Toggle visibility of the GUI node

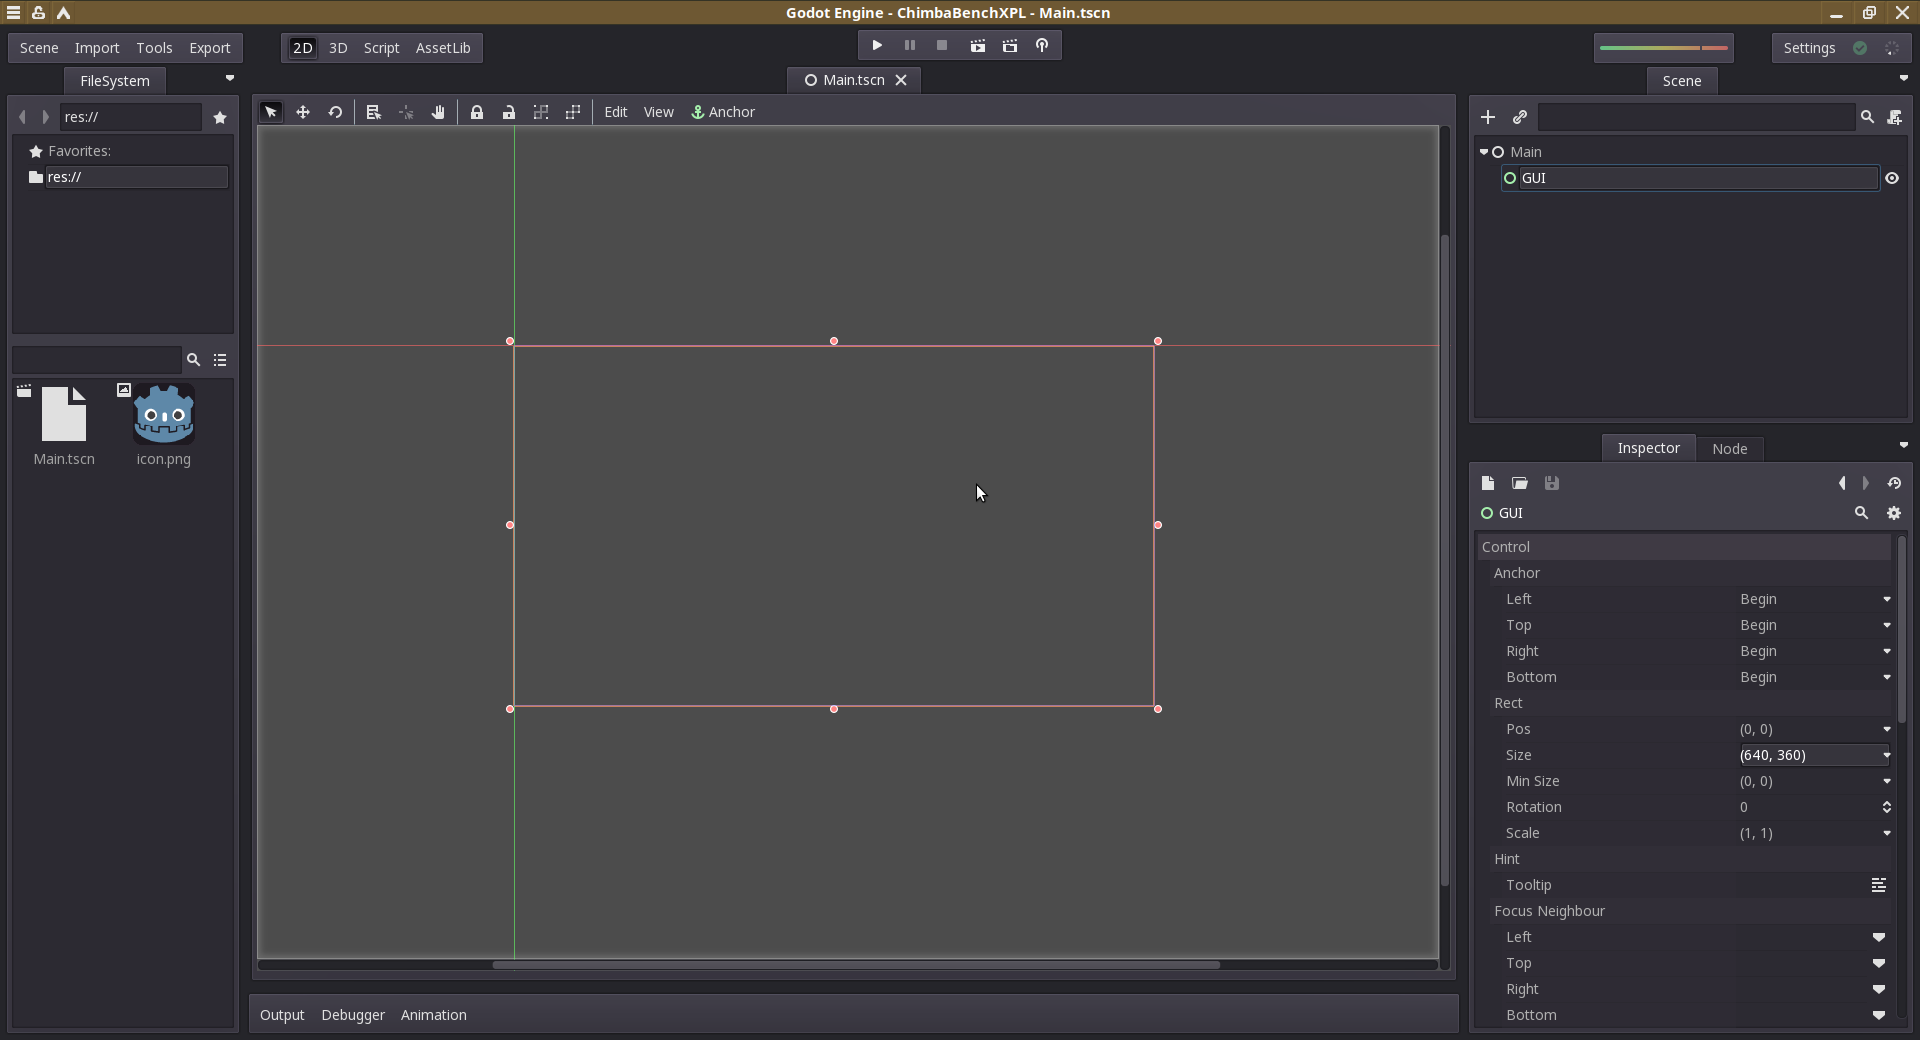tap(1892, 178)
